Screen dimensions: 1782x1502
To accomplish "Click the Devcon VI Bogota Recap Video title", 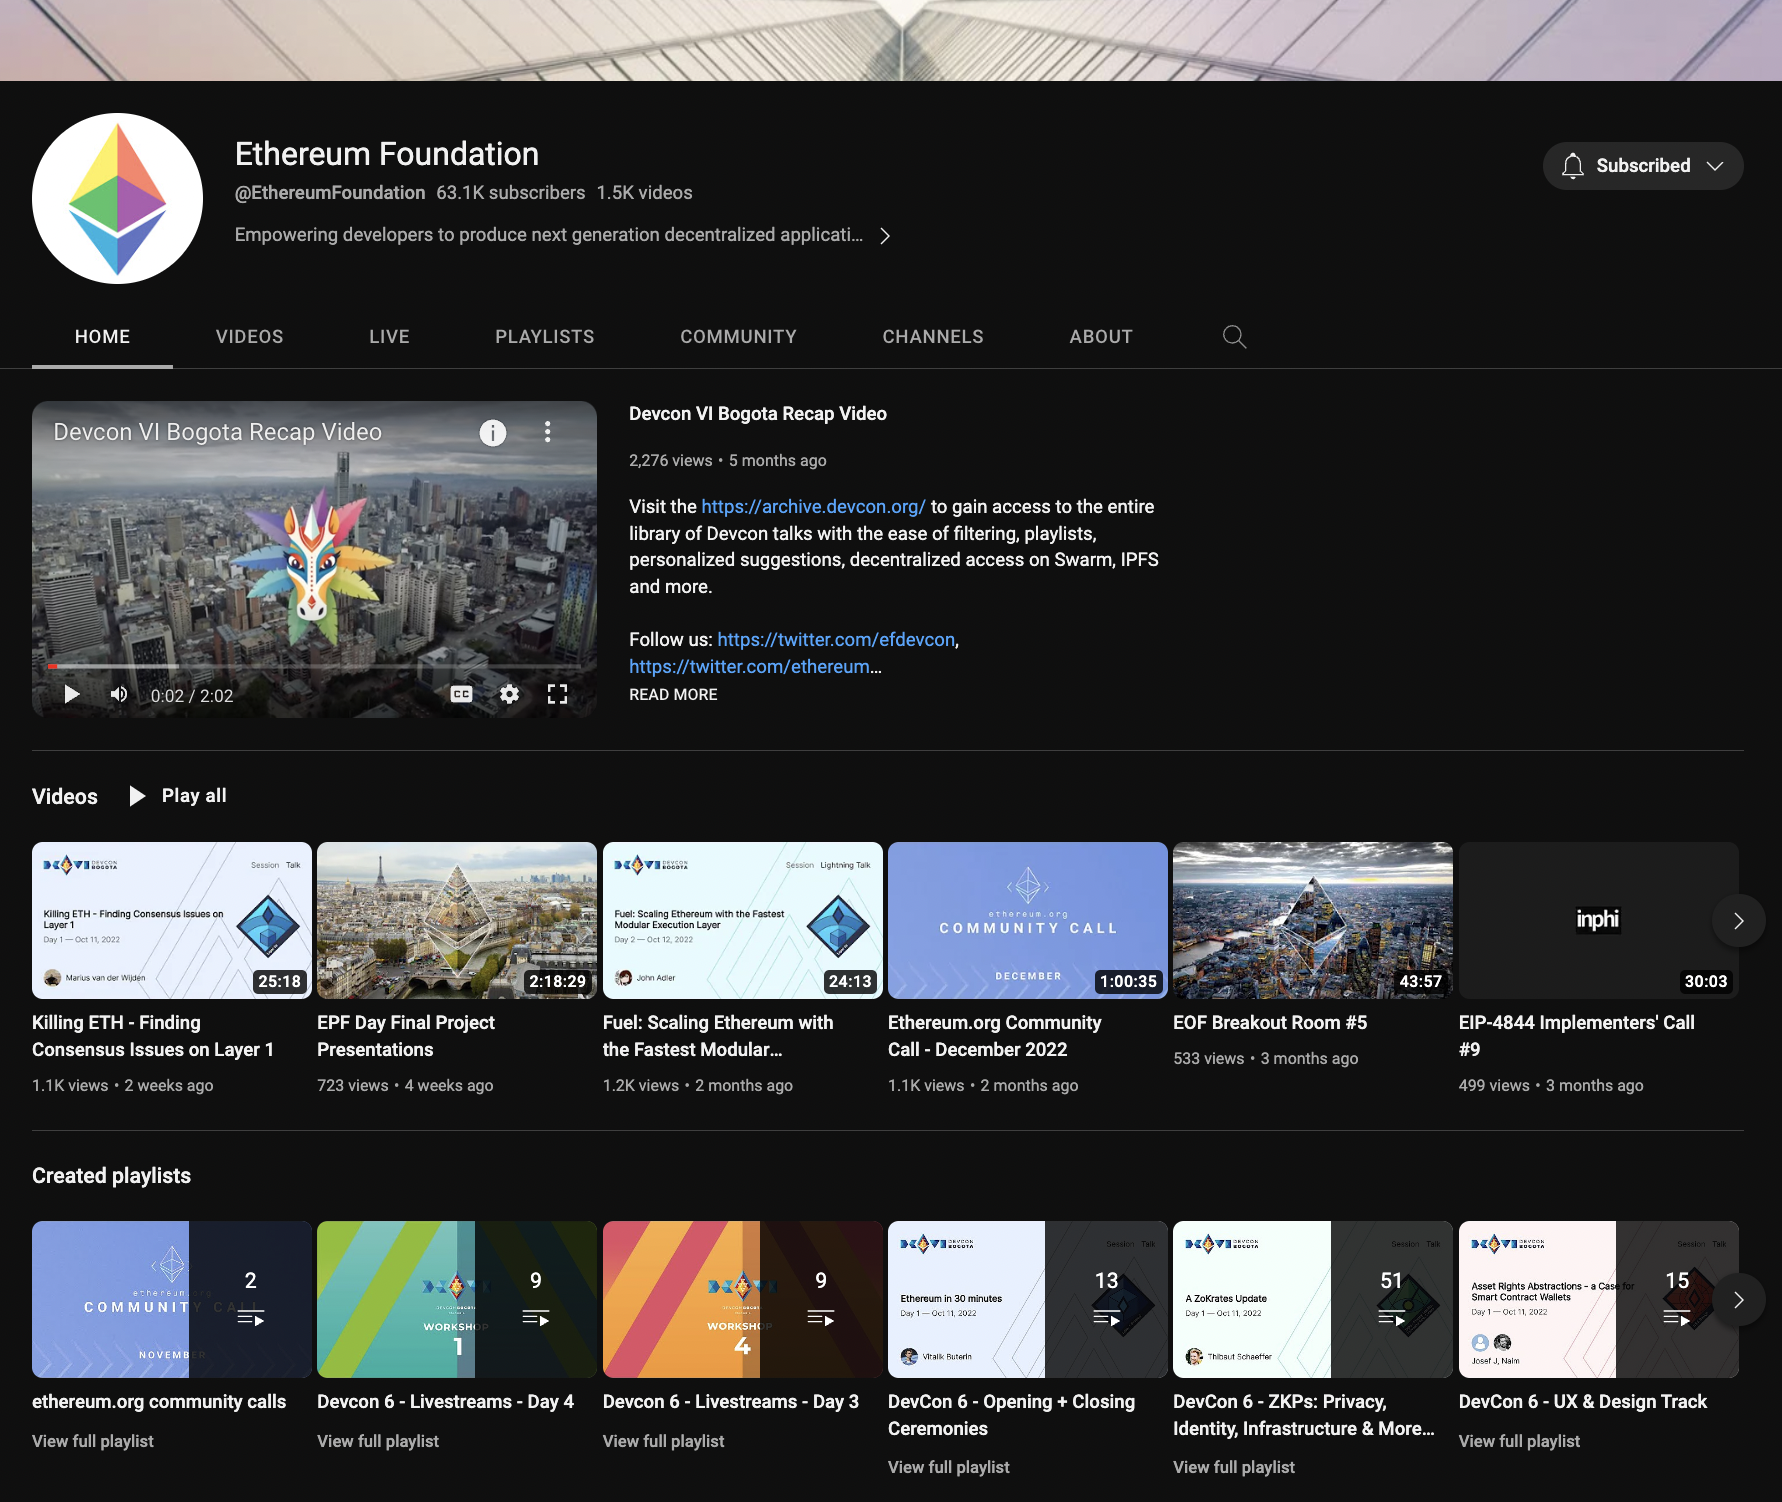I will pos(758,414).
